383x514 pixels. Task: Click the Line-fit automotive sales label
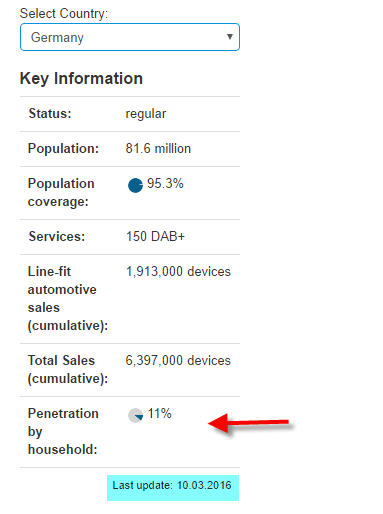click(x=68, y=299)
